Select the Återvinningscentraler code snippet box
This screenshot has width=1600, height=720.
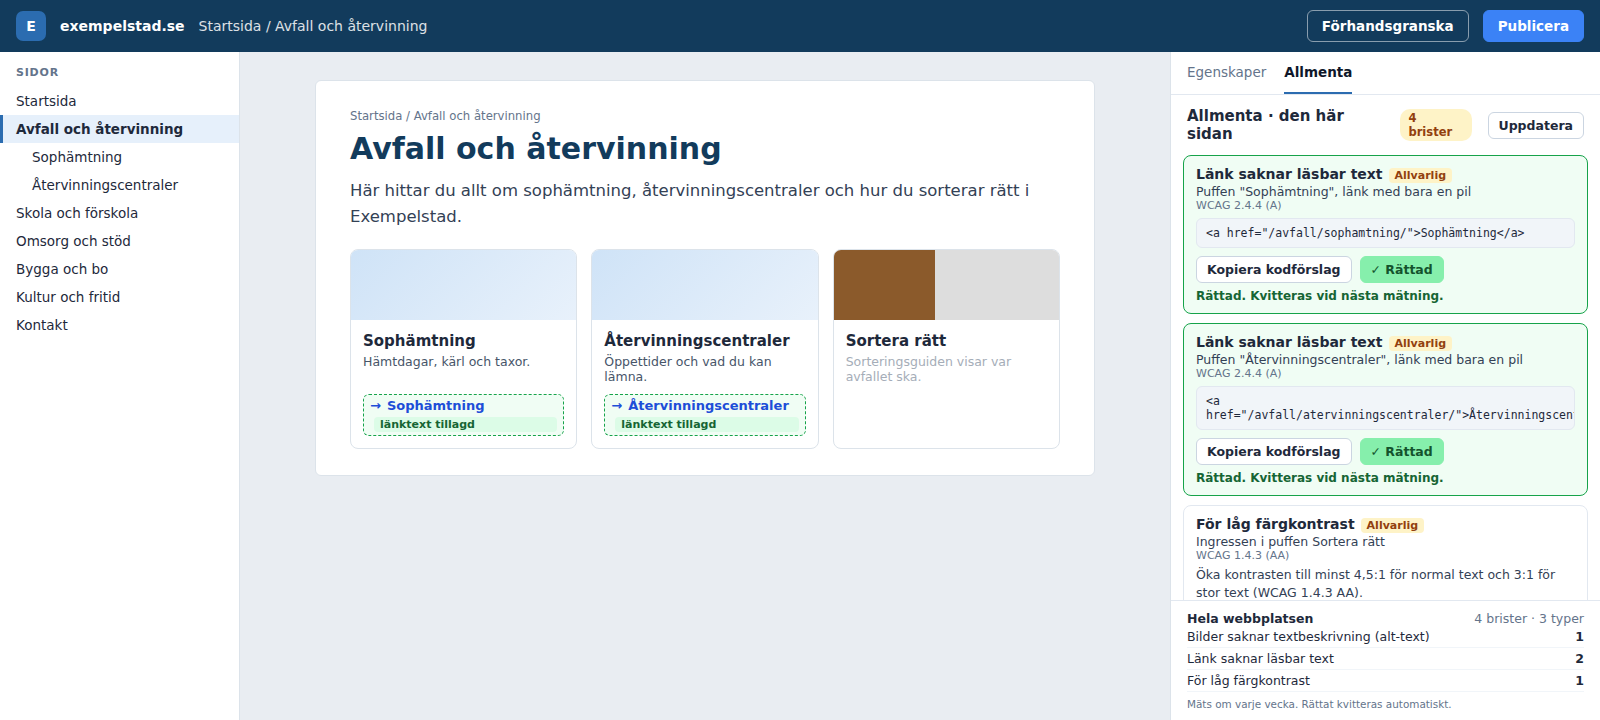pyautogui.click(x=1385, y=408)
